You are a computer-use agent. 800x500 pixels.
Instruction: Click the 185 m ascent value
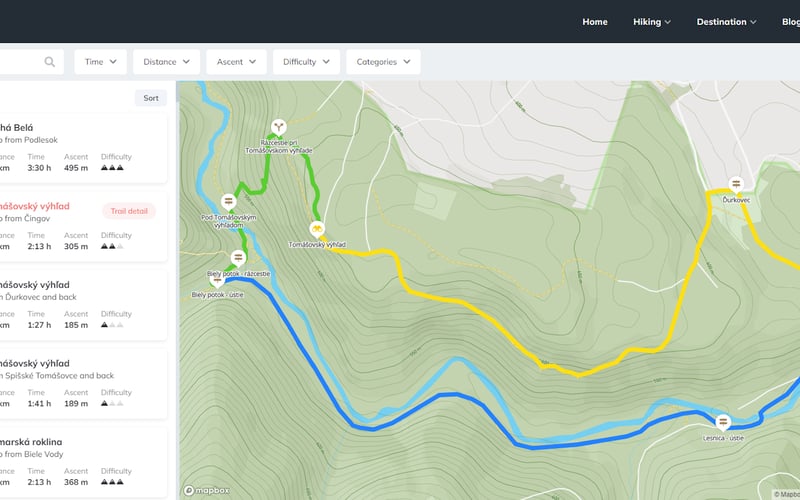click(x=76, y=325)
